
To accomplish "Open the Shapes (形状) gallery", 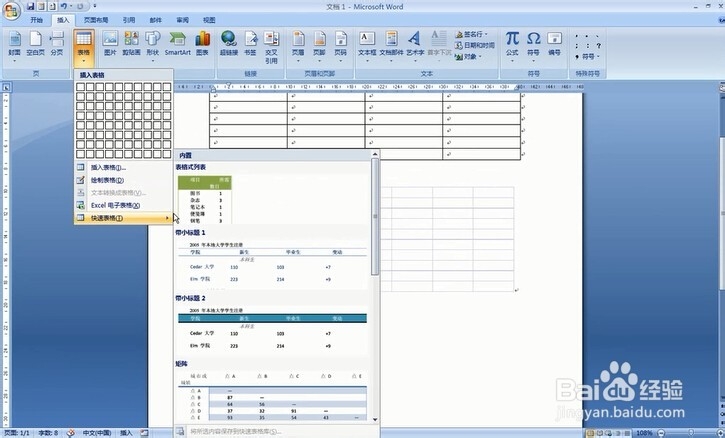I will (153, 47).
